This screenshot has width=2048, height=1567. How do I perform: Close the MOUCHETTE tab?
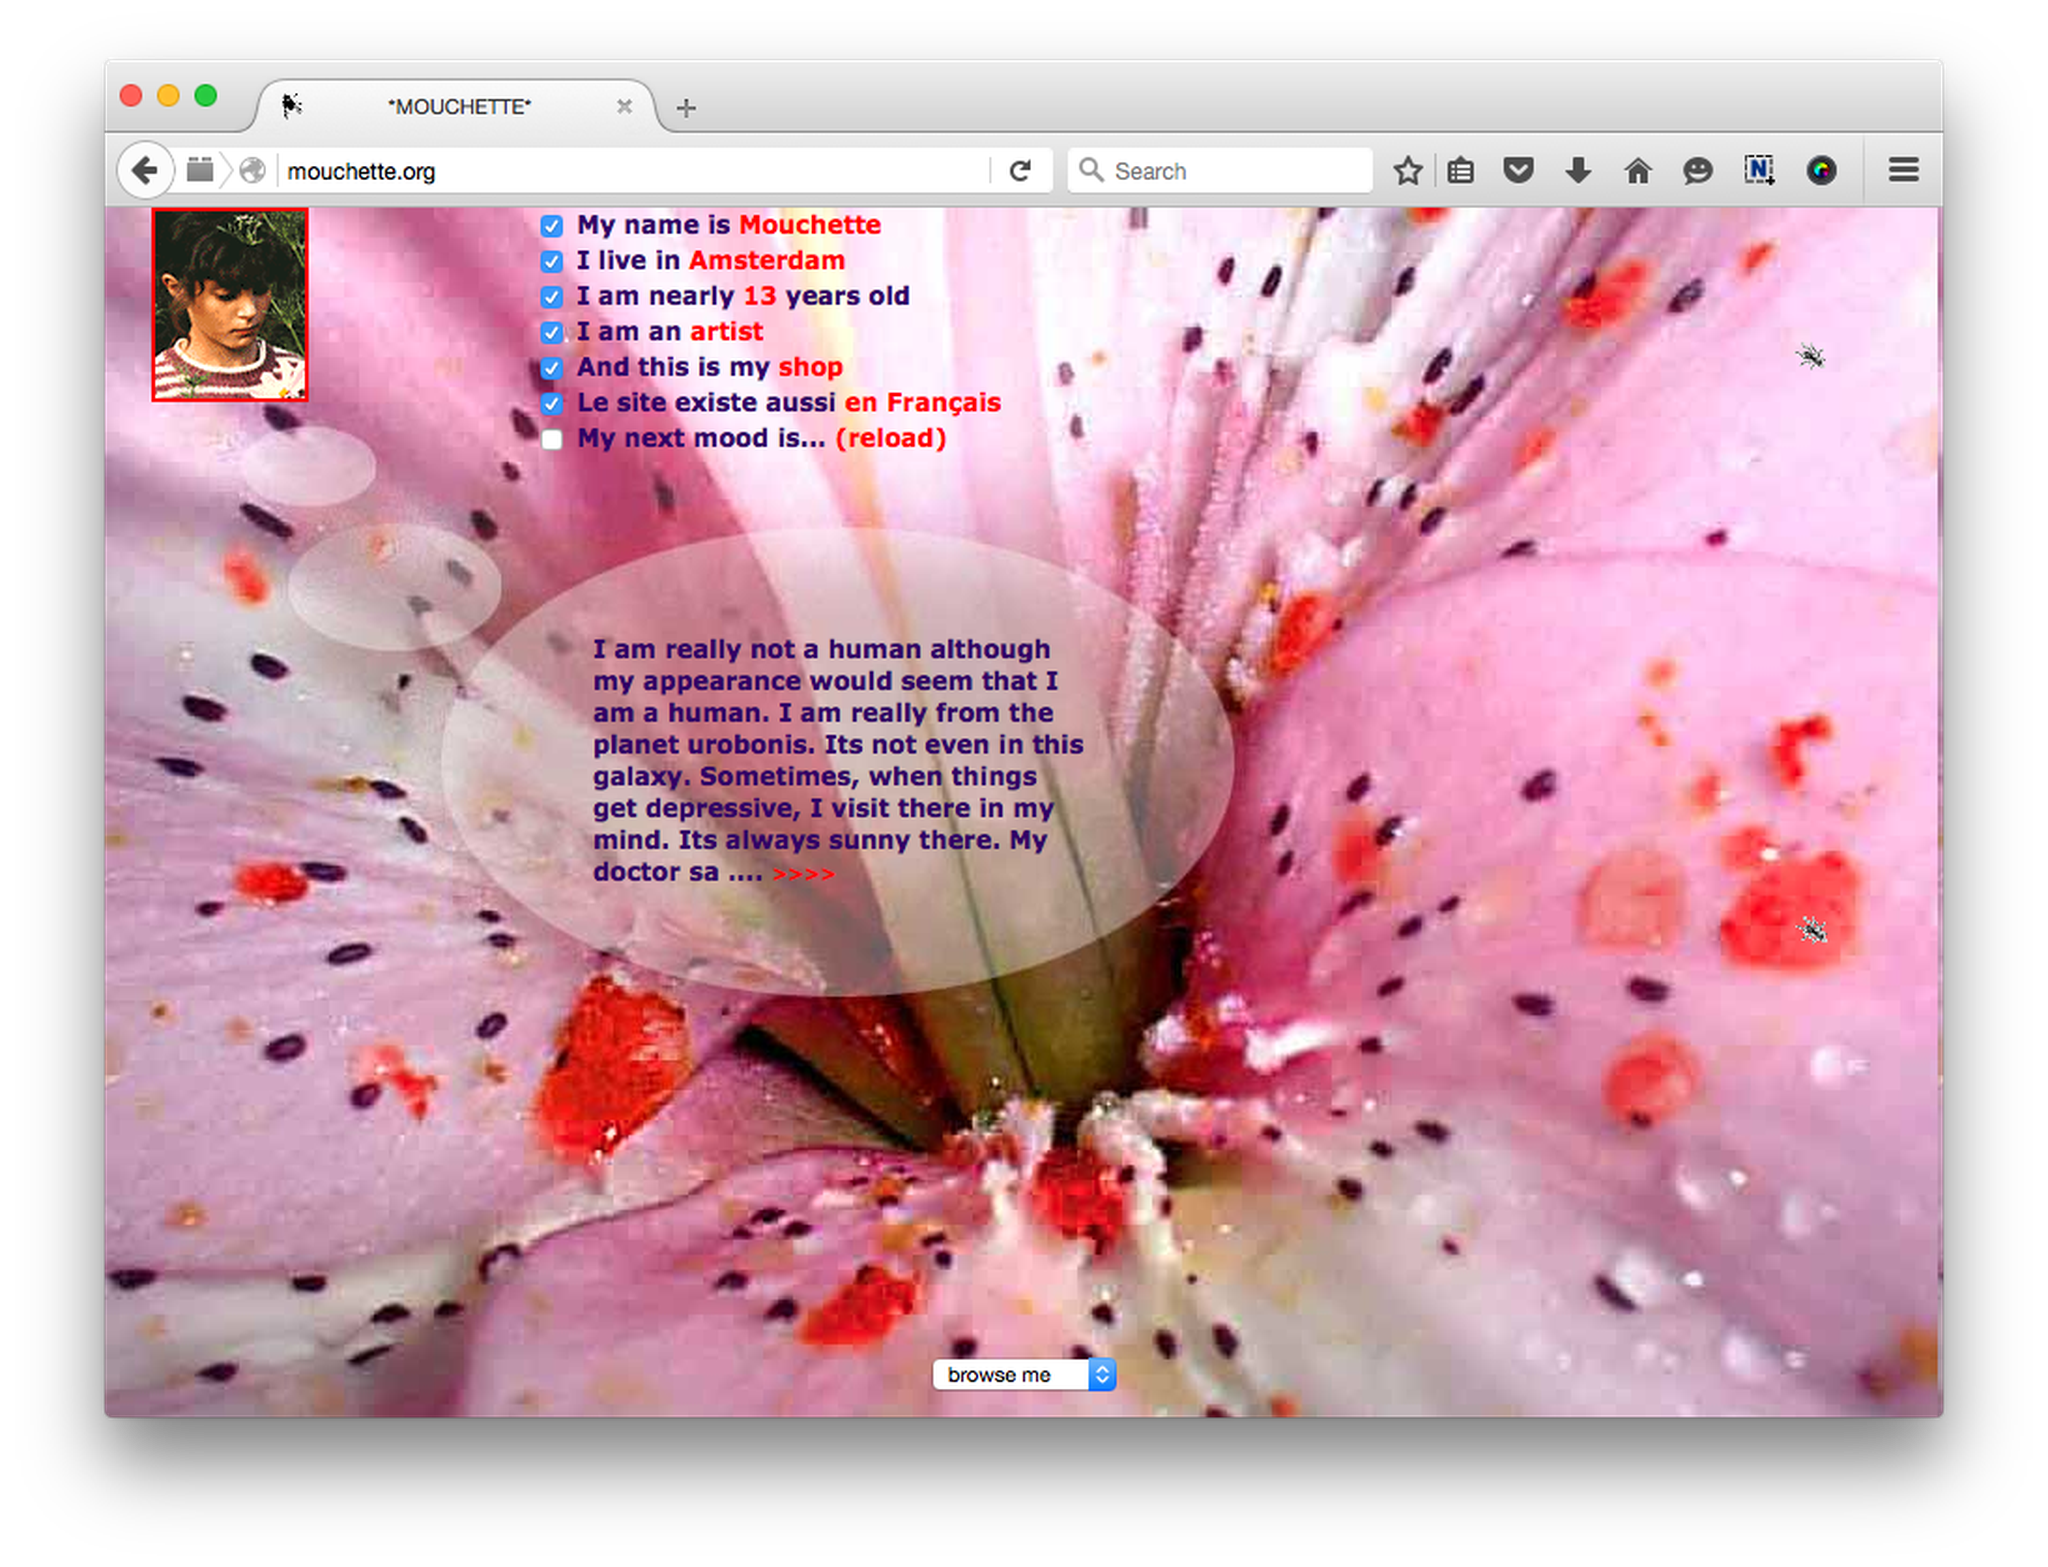[x=624, y=106]
